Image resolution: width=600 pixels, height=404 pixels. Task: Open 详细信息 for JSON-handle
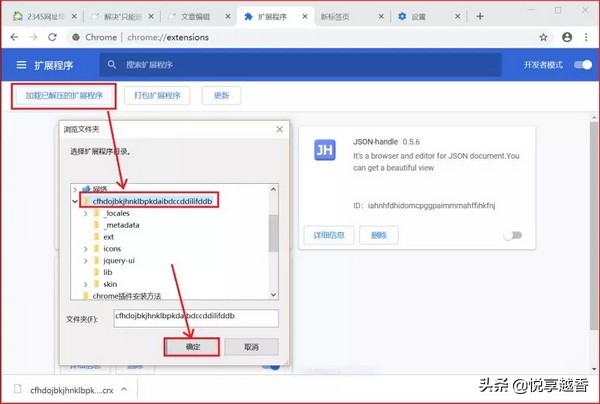pyautogui.click(x=329, y=235)
